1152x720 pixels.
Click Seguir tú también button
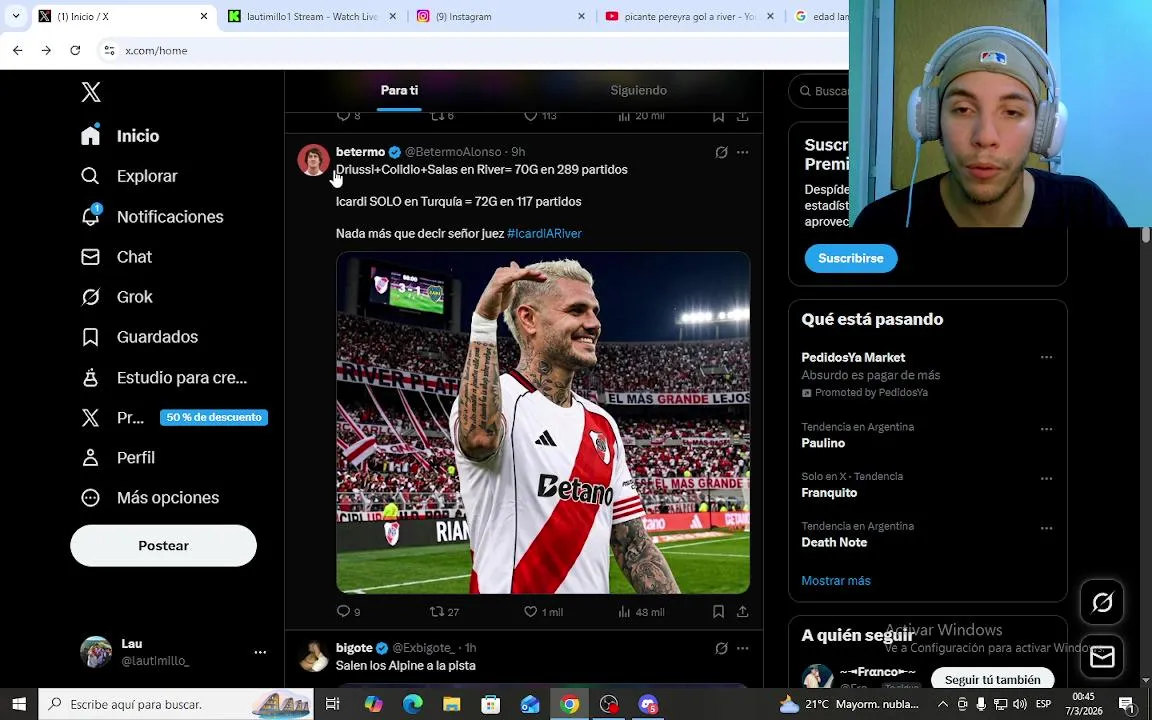[992, 680]
